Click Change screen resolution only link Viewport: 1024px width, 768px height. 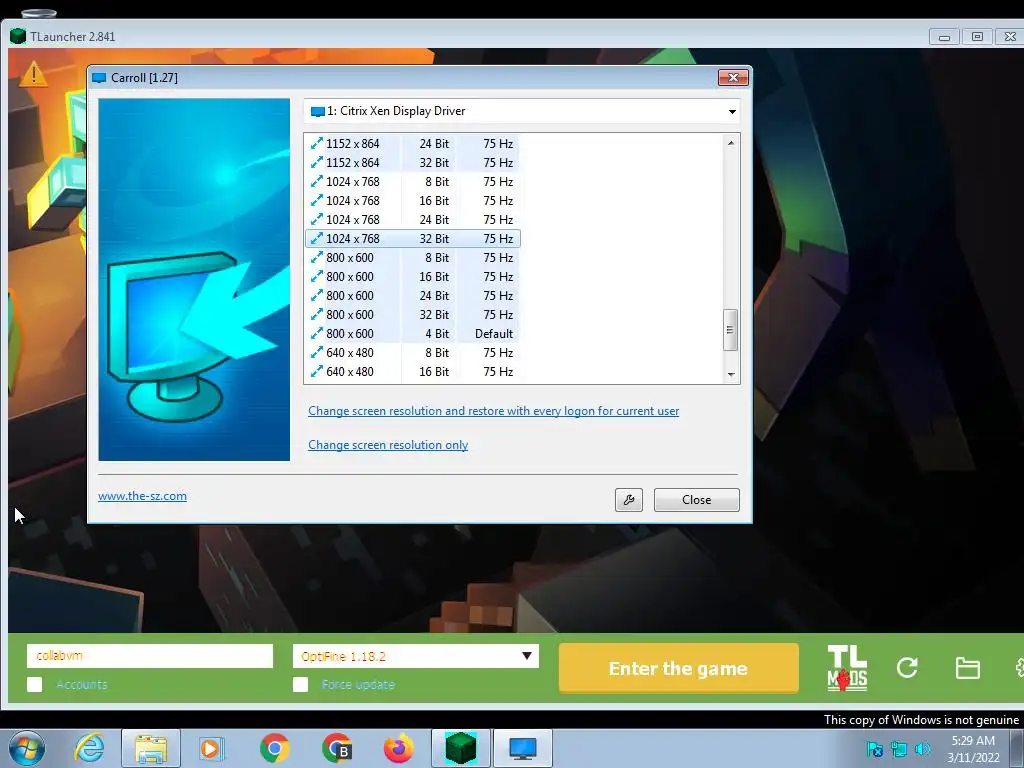pyautogui.click(x=388, y=445)
